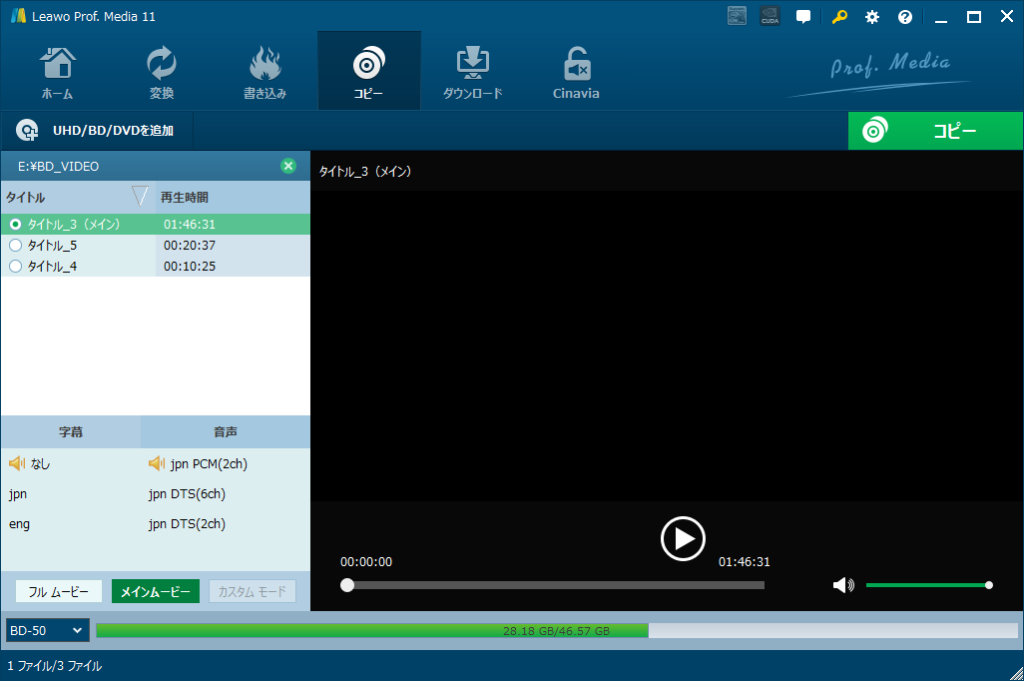Maximize the Leawo window
Image resolution: width=1024 pixels, height=681 pixels.
(974, 17)
